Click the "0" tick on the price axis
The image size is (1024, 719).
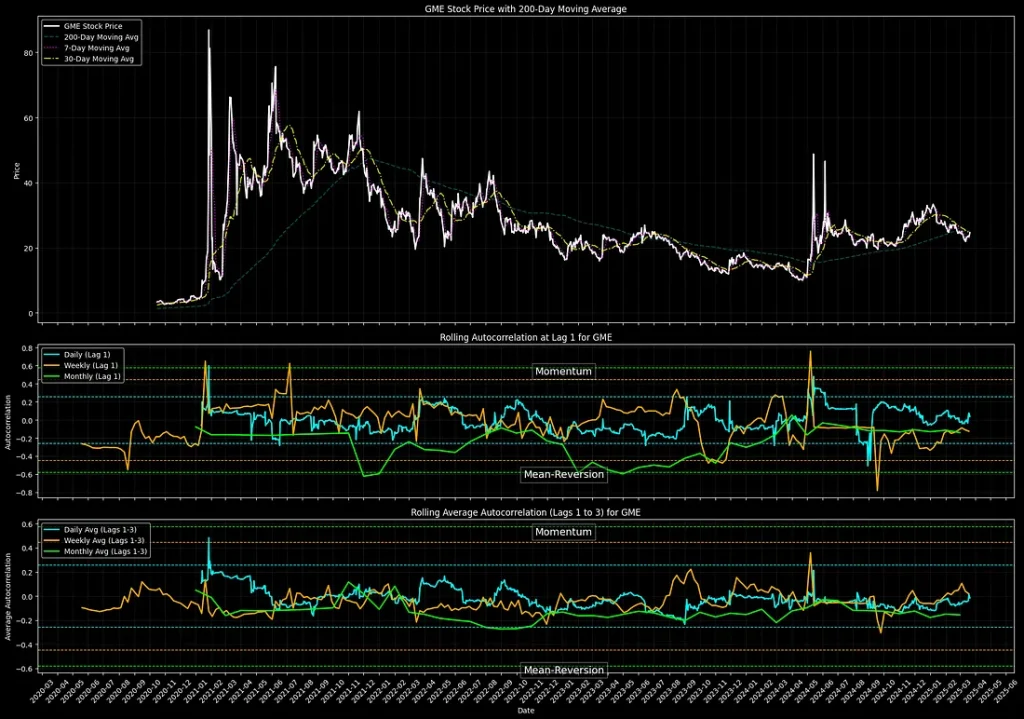point(31,313)
